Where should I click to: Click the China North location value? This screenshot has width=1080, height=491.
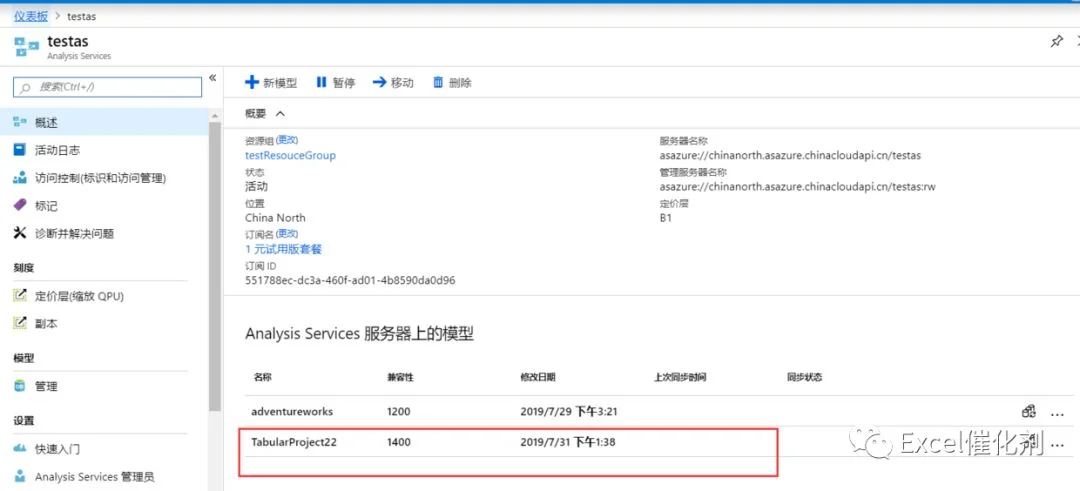[276, 218]
